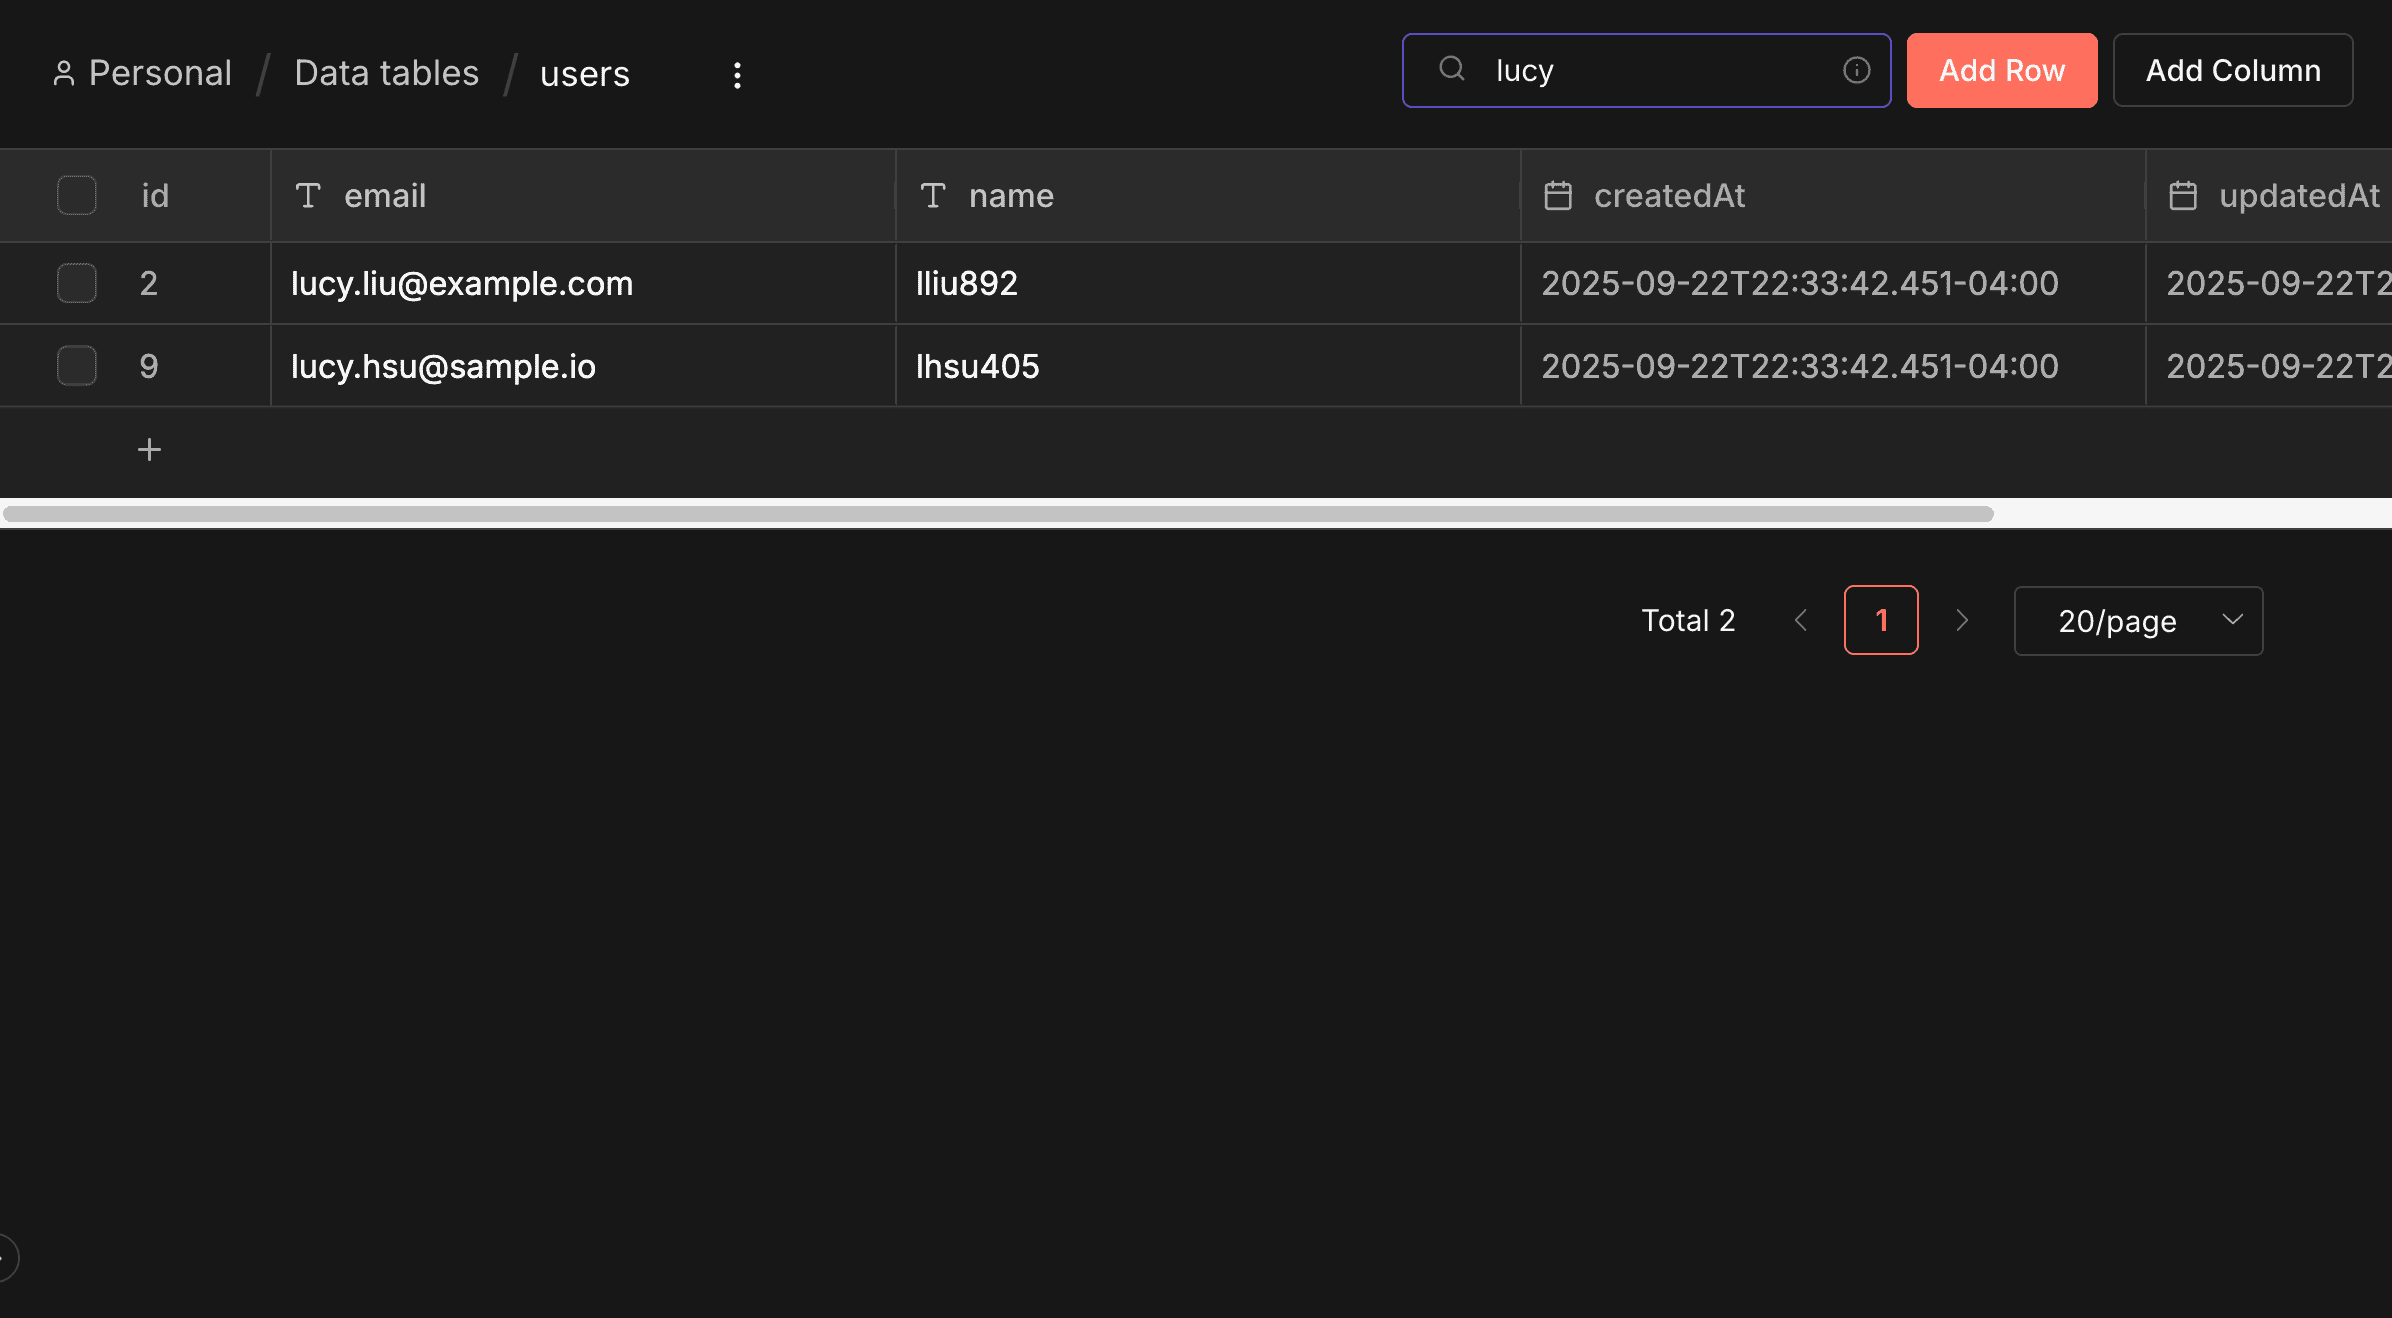Open the table options three-dot menu

[737, 74]
